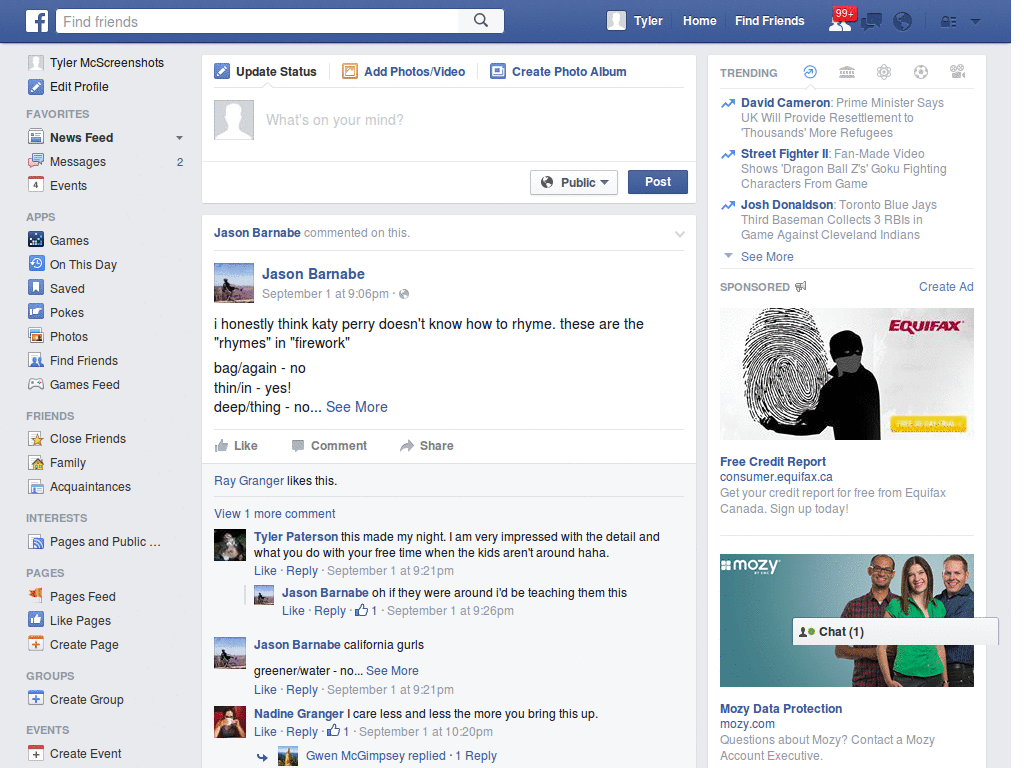Screen dimensions: 1024x768
Task: Select Update Status tab
Action: pos(265,72)
